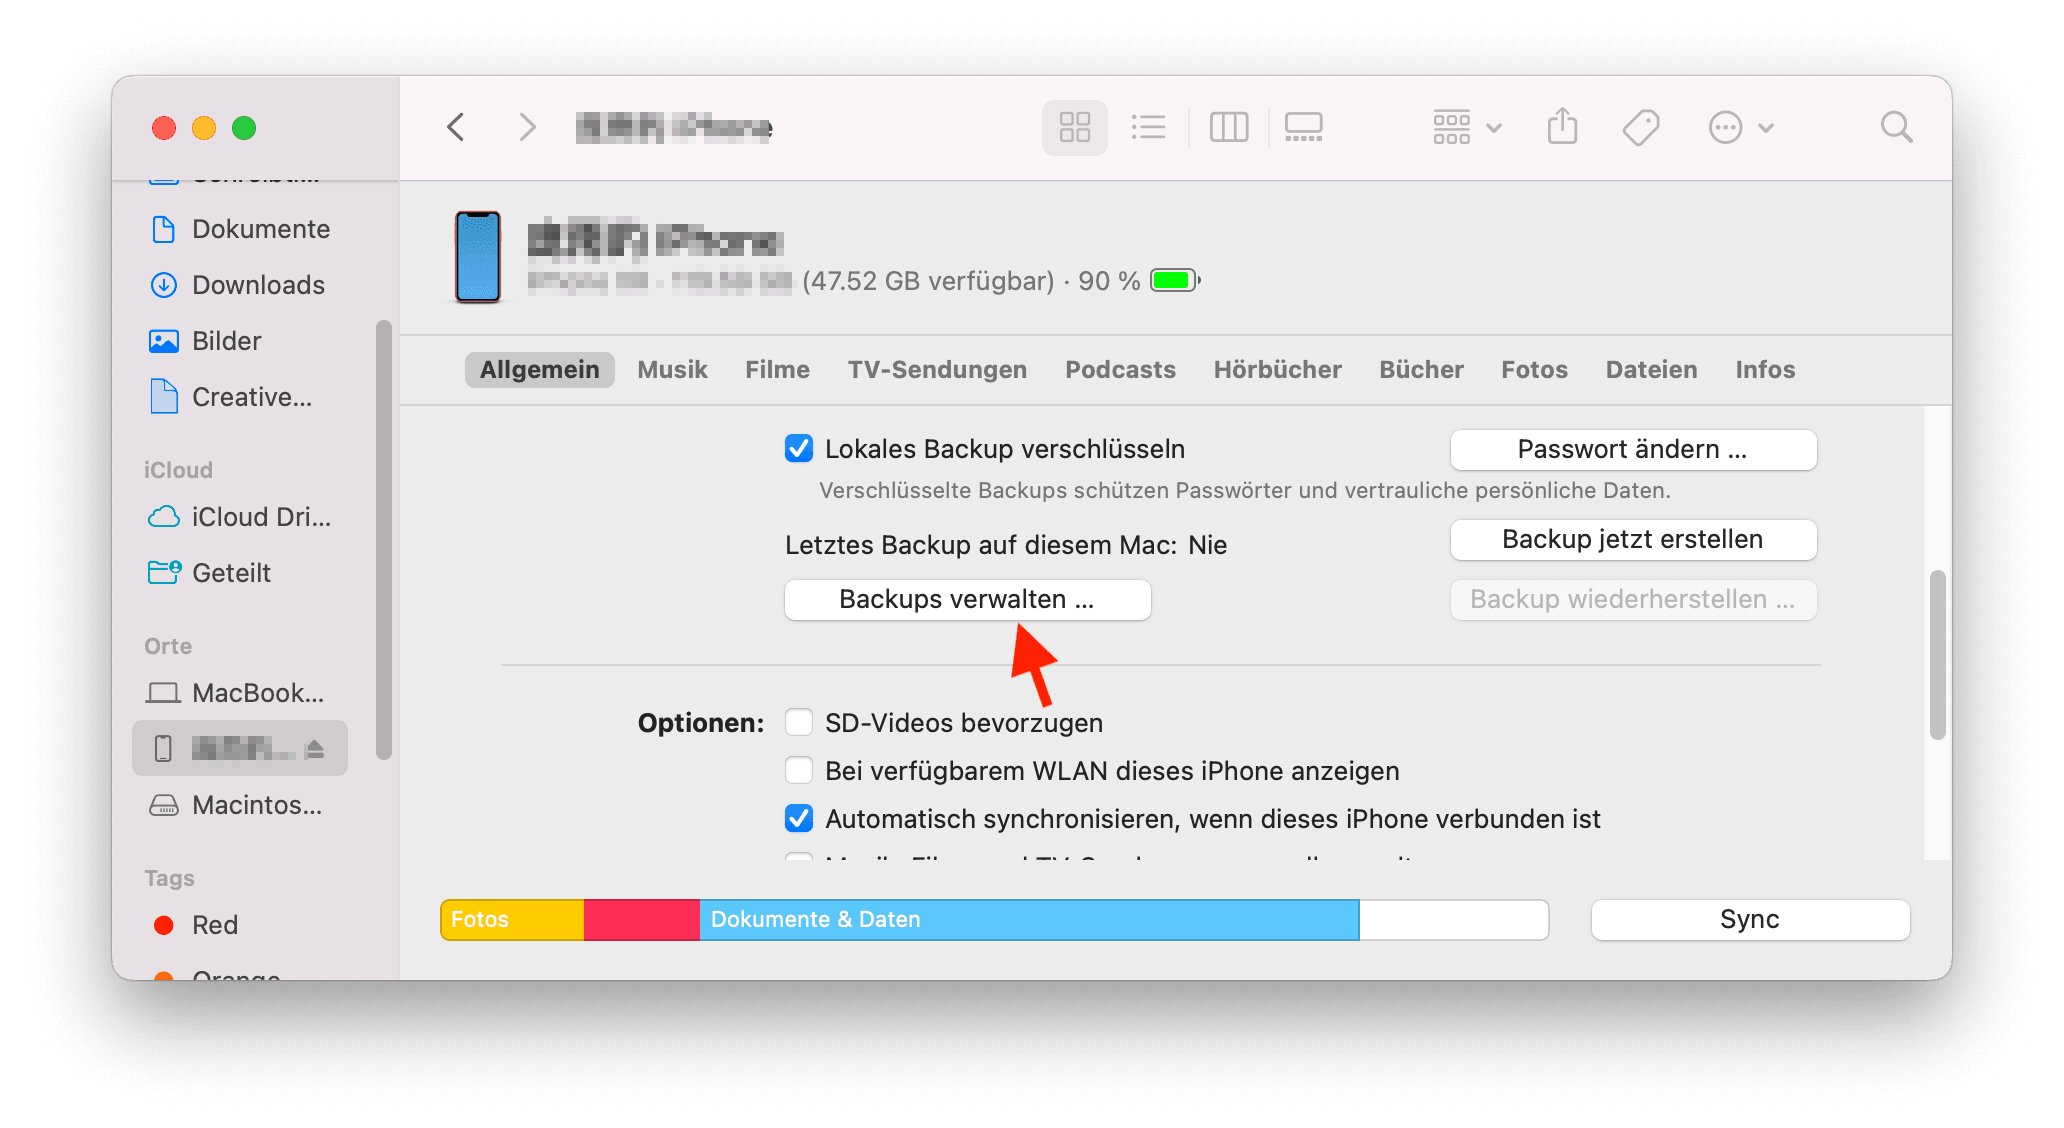
Task: Open iCloud Drive in the sidebar
Action: pos(240,517)
